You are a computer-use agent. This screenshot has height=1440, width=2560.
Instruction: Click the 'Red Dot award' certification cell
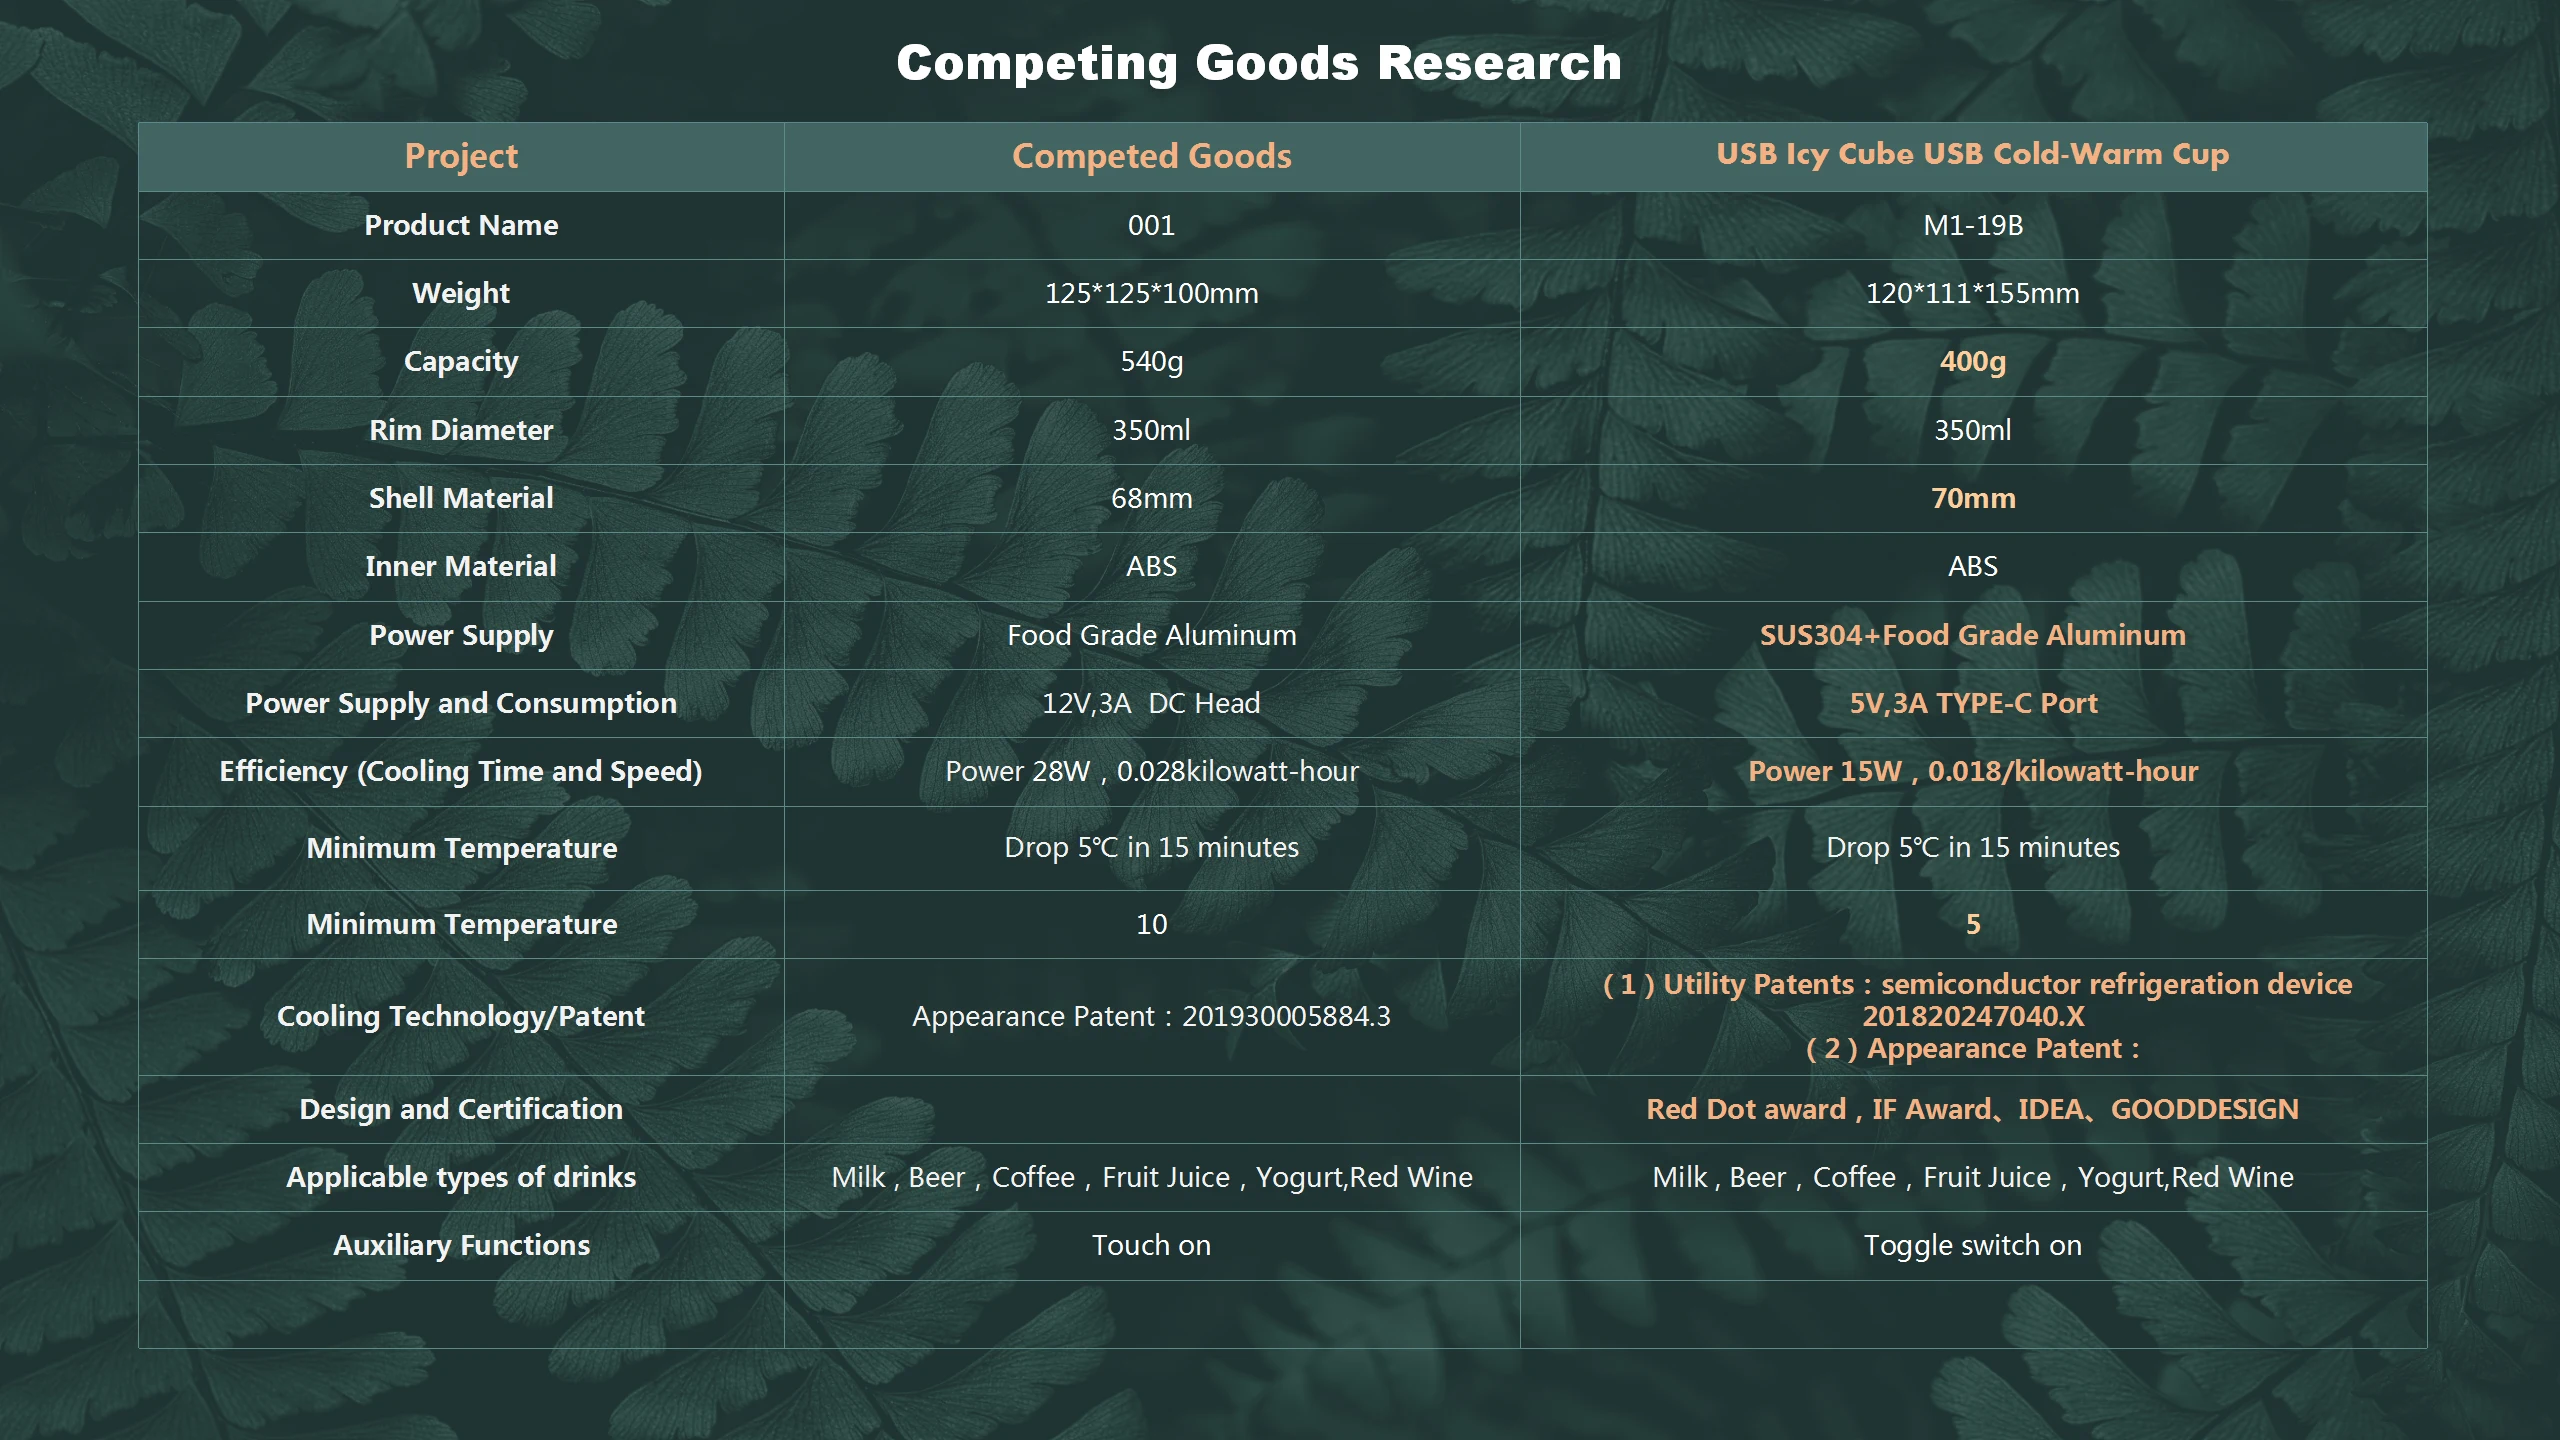(x=1972, y=1109)
